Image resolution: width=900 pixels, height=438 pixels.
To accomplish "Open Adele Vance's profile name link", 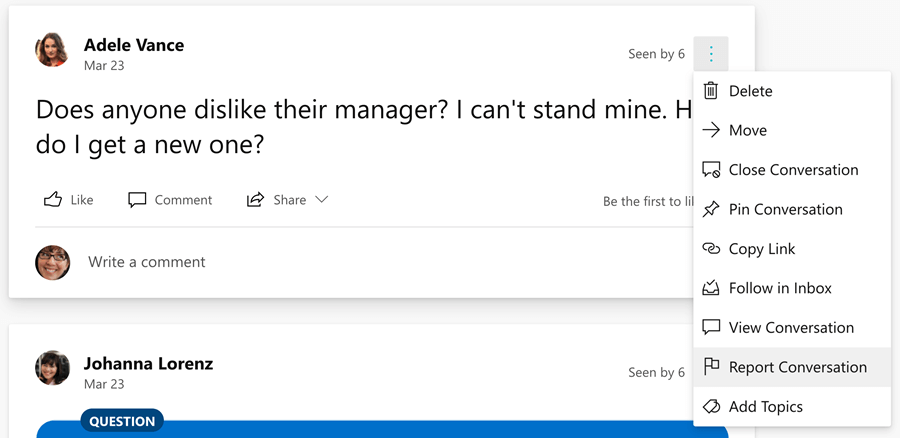I will tap(134, 45).
